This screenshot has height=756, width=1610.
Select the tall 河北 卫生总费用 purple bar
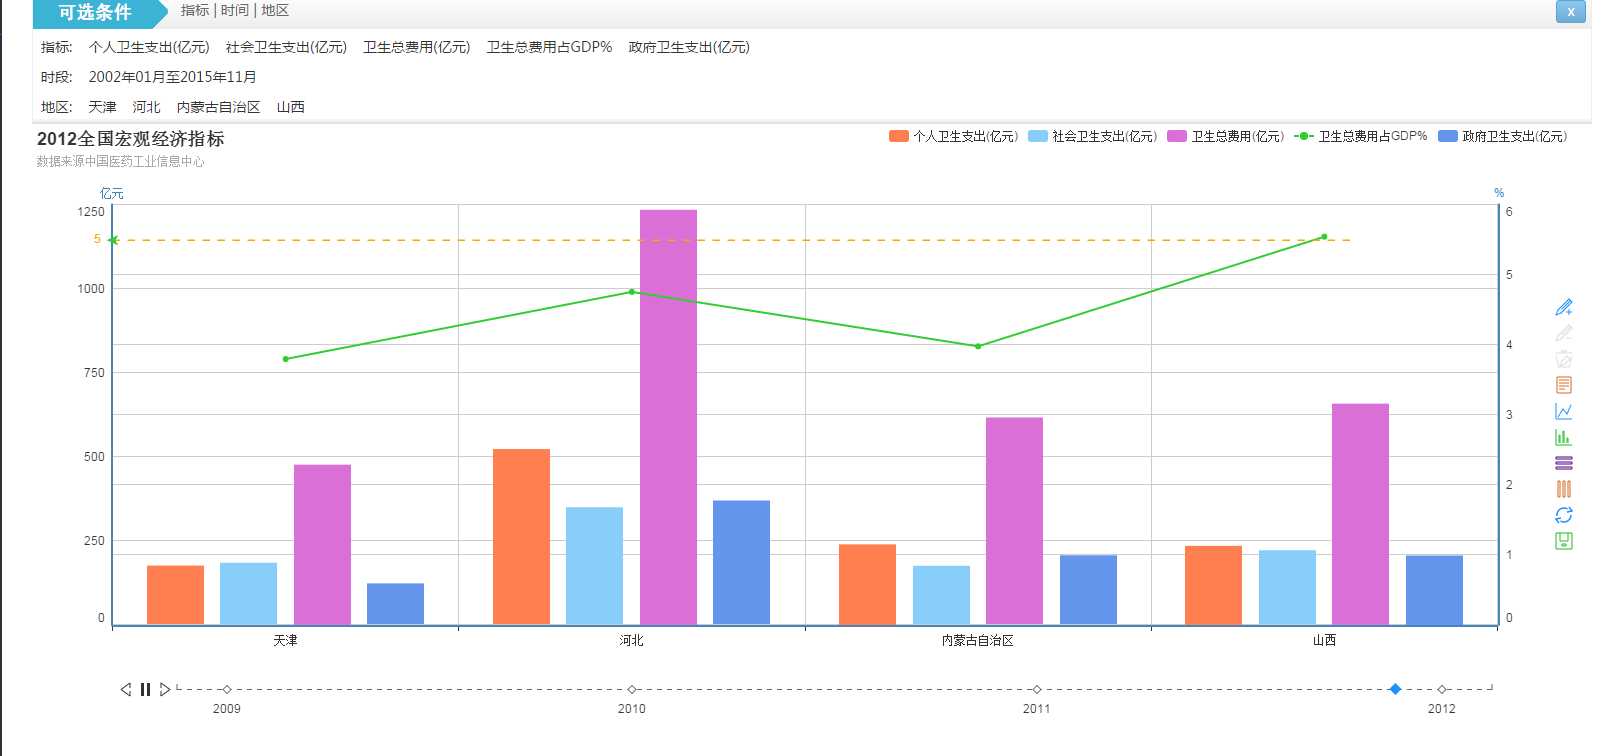[x=668, y=417]
